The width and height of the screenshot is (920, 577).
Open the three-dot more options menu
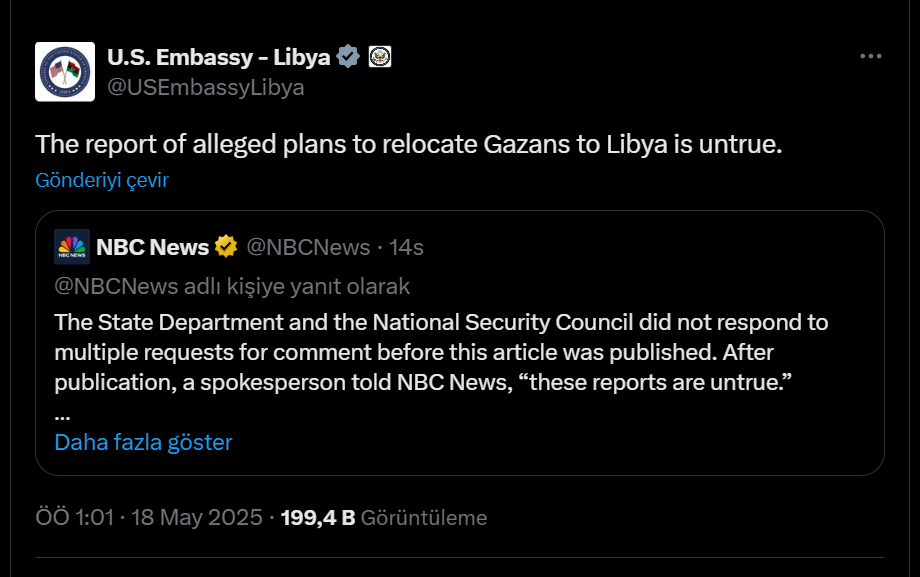click(871, 56)
